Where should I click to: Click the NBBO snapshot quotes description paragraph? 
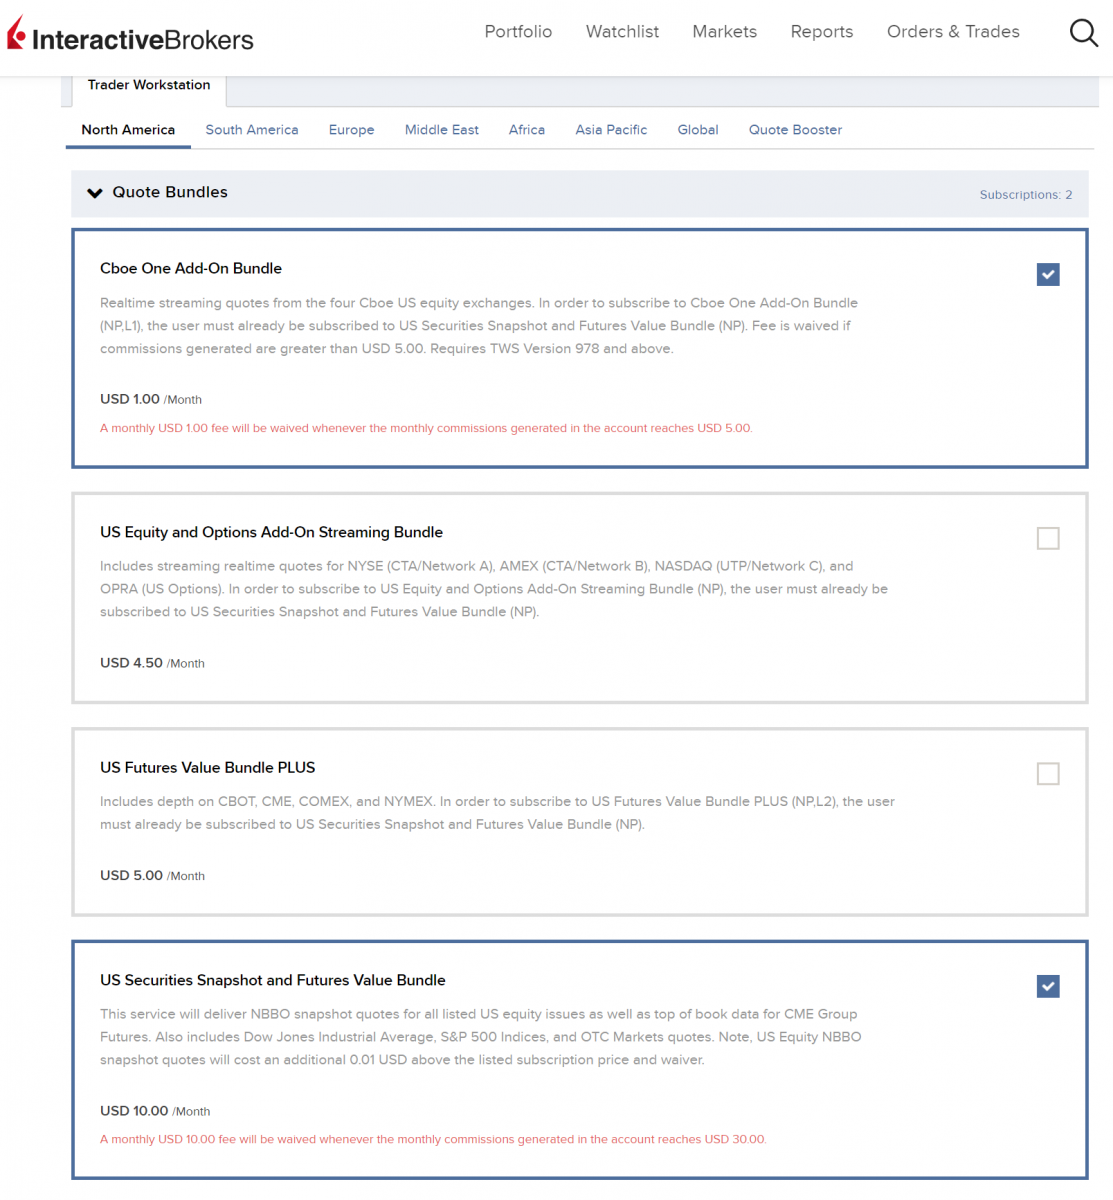(481, 1037)
